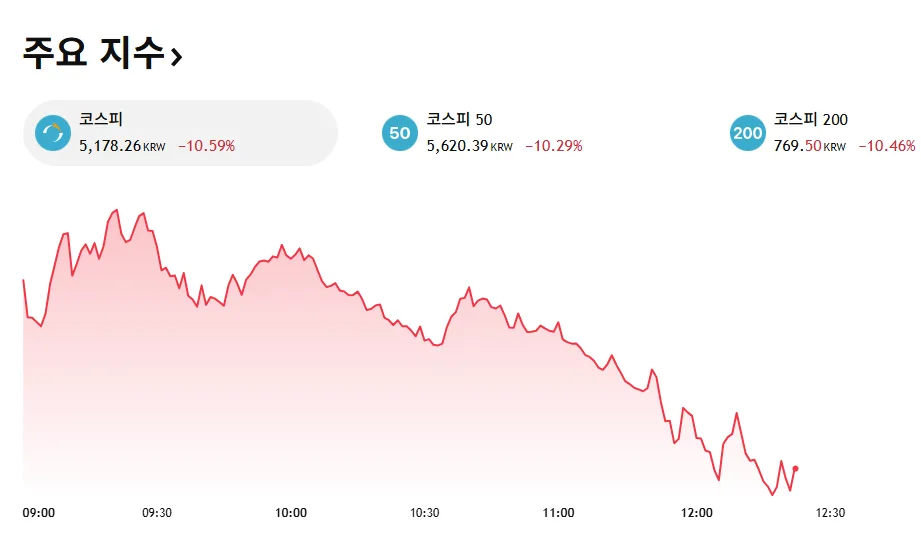Select the 코스피 index tab

tap(180, 132)
